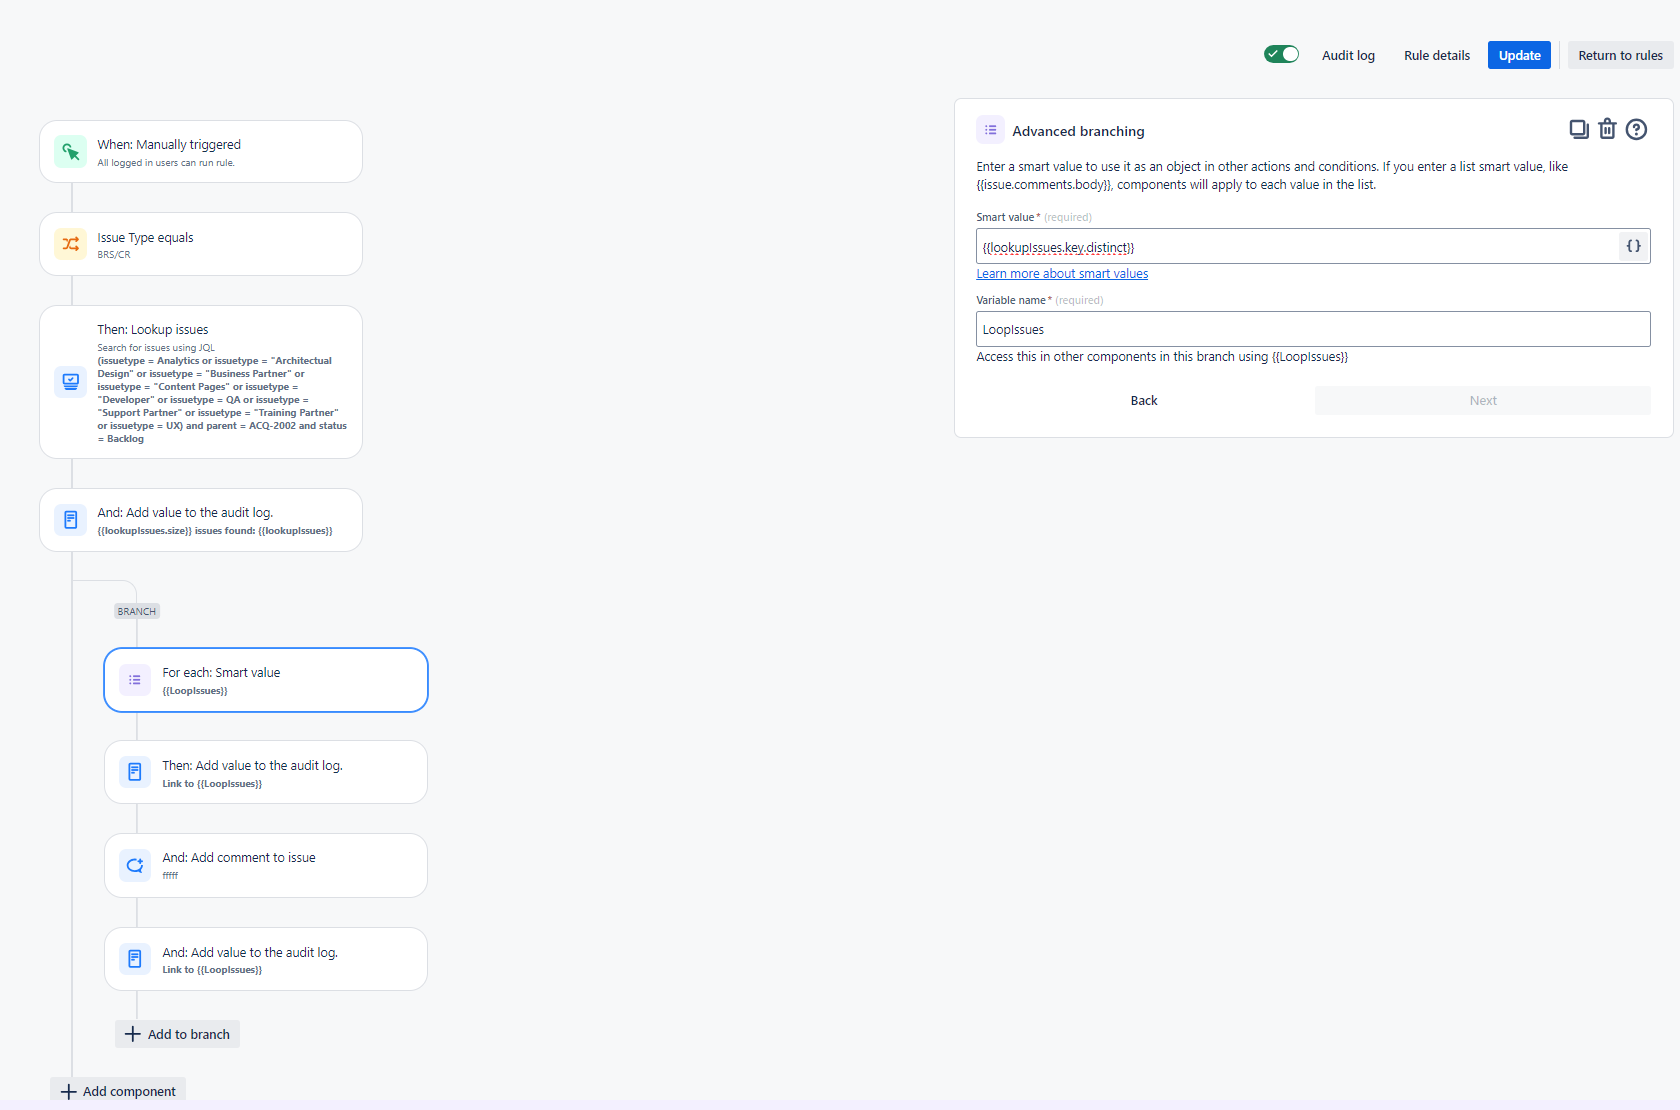
Task: Click the Update button
Action: point(1518,55)
